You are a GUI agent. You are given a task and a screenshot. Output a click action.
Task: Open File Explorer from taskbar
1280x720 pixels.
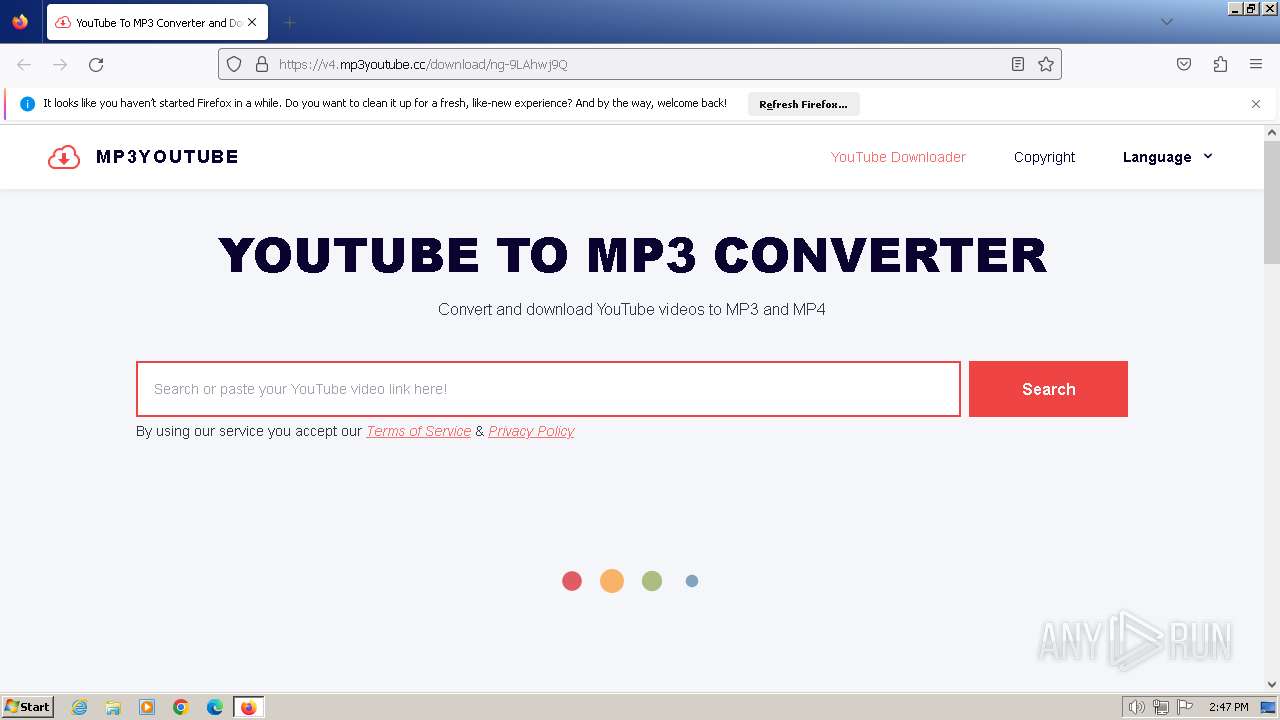(x=113, y=707)
